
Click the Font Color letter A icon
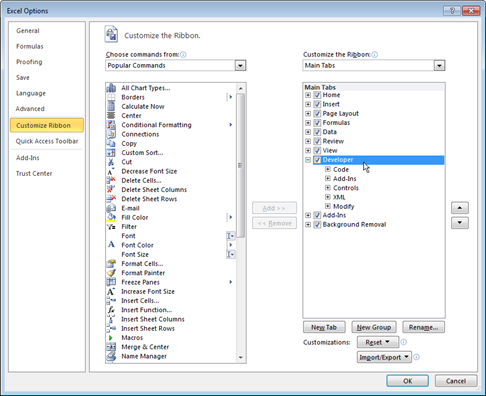111,245
